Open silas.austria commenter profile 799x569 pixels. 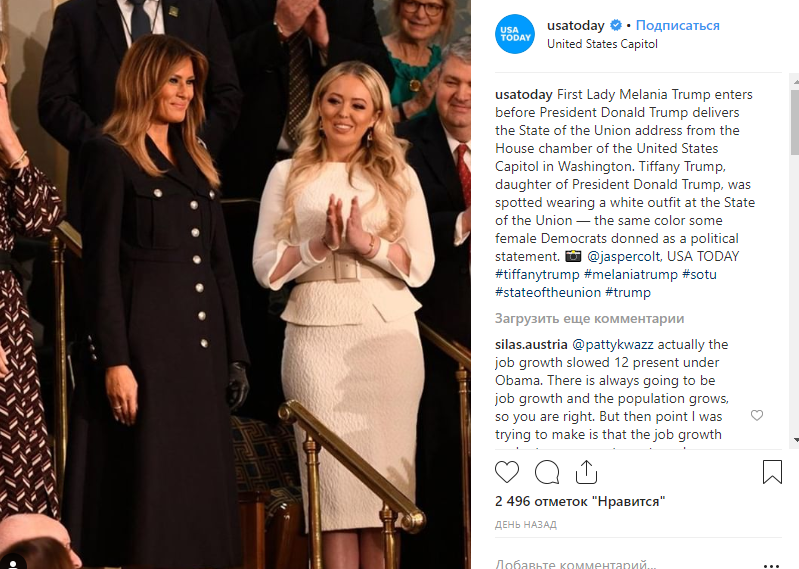point(531,344)
